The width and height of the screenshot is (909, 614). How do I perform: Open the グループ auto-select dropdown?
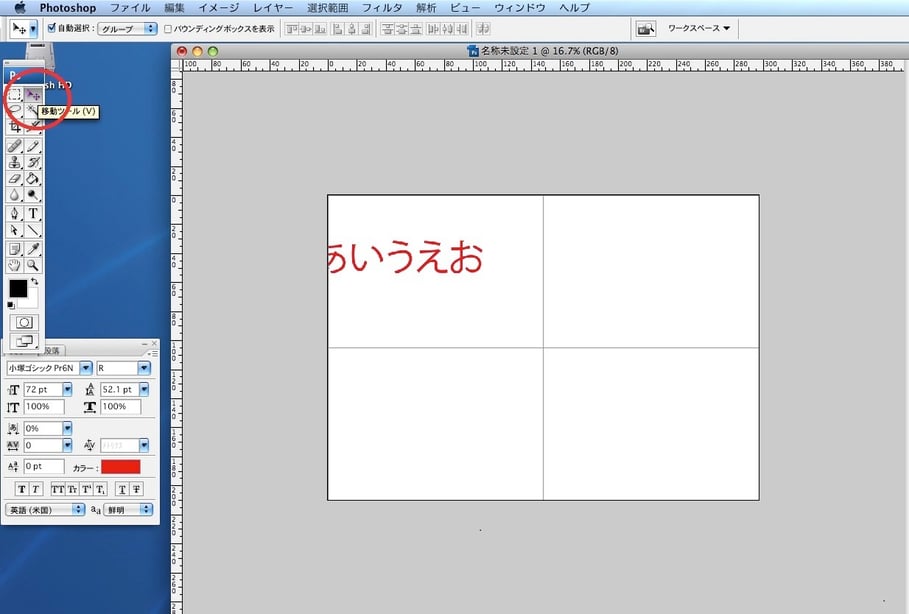pyautogui.click(x=127, y=29)
